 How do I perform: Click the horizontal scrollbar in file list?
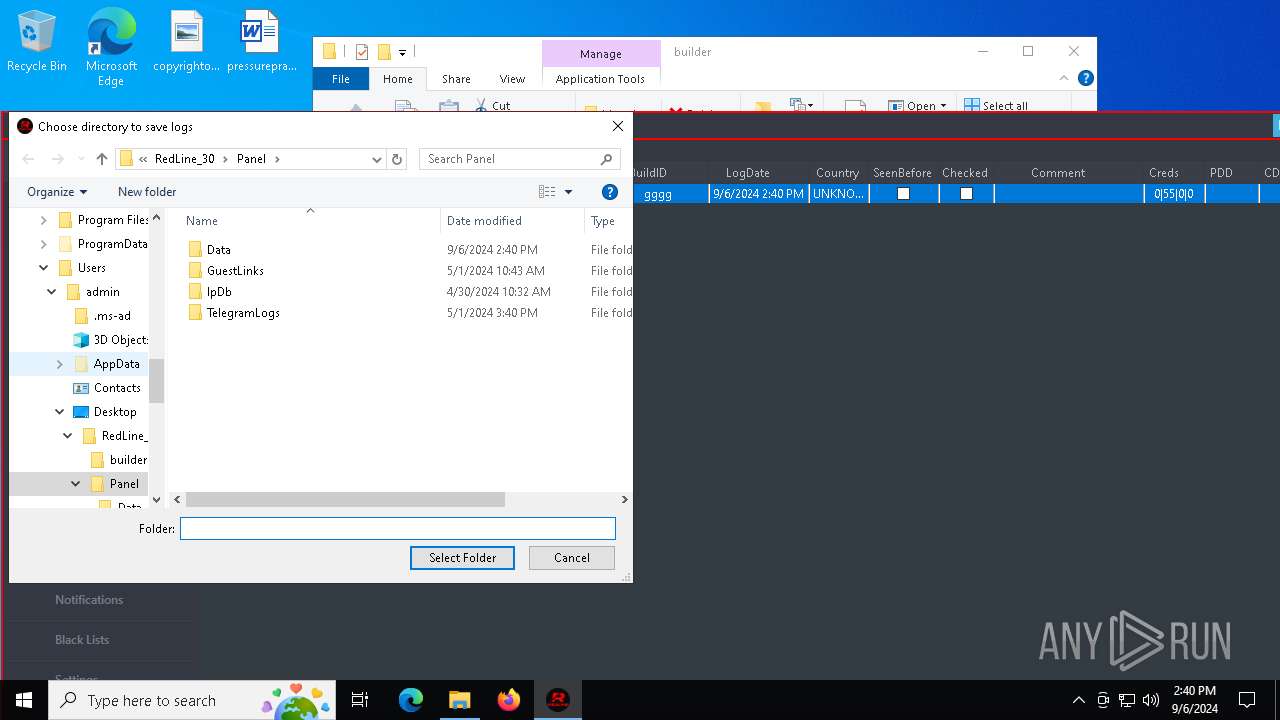pyautogui.click(x=345, y=499)
